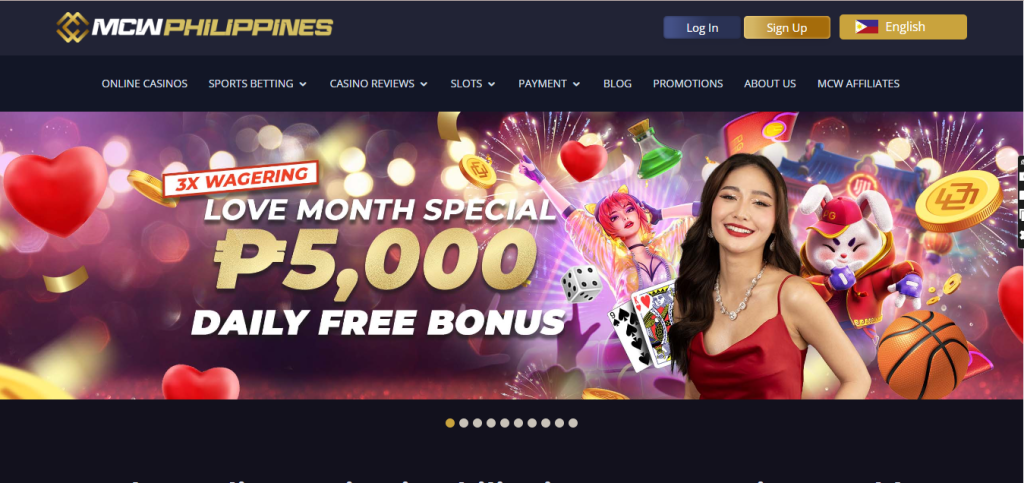1024x483 pixels.
Task: Click the Philippine flag icon
Action: (x=866, y=27)
